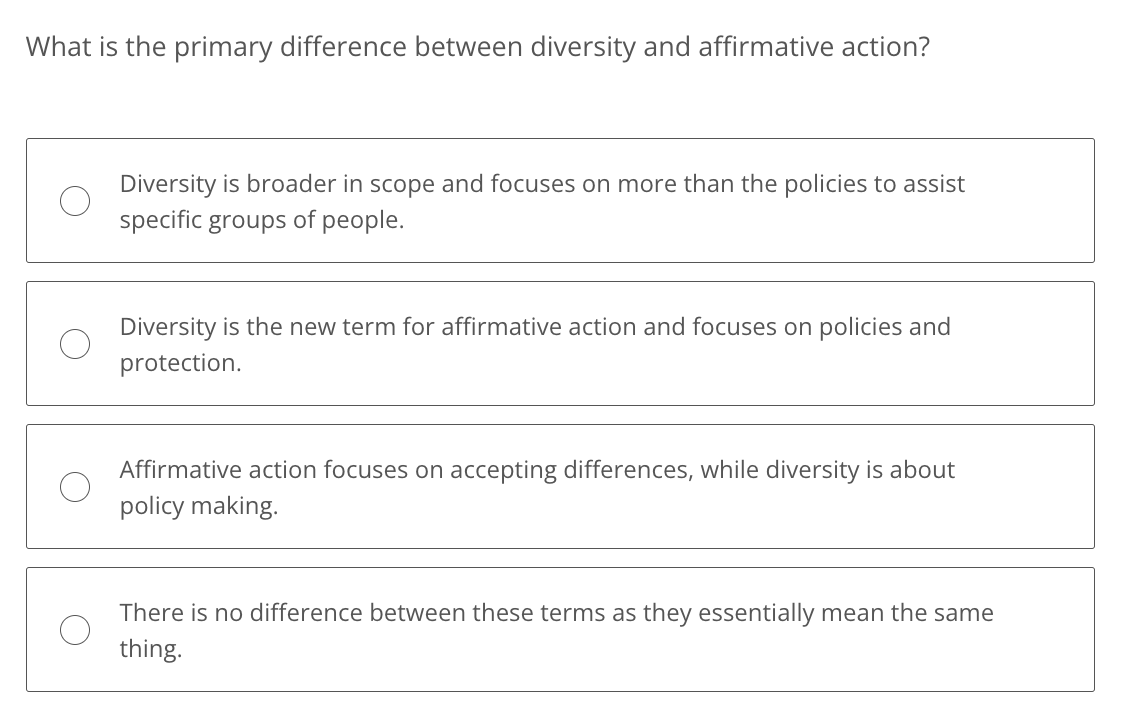Choose the second answer option card
The height and width of the screenshot is (720, 1142).
[560, 344]
